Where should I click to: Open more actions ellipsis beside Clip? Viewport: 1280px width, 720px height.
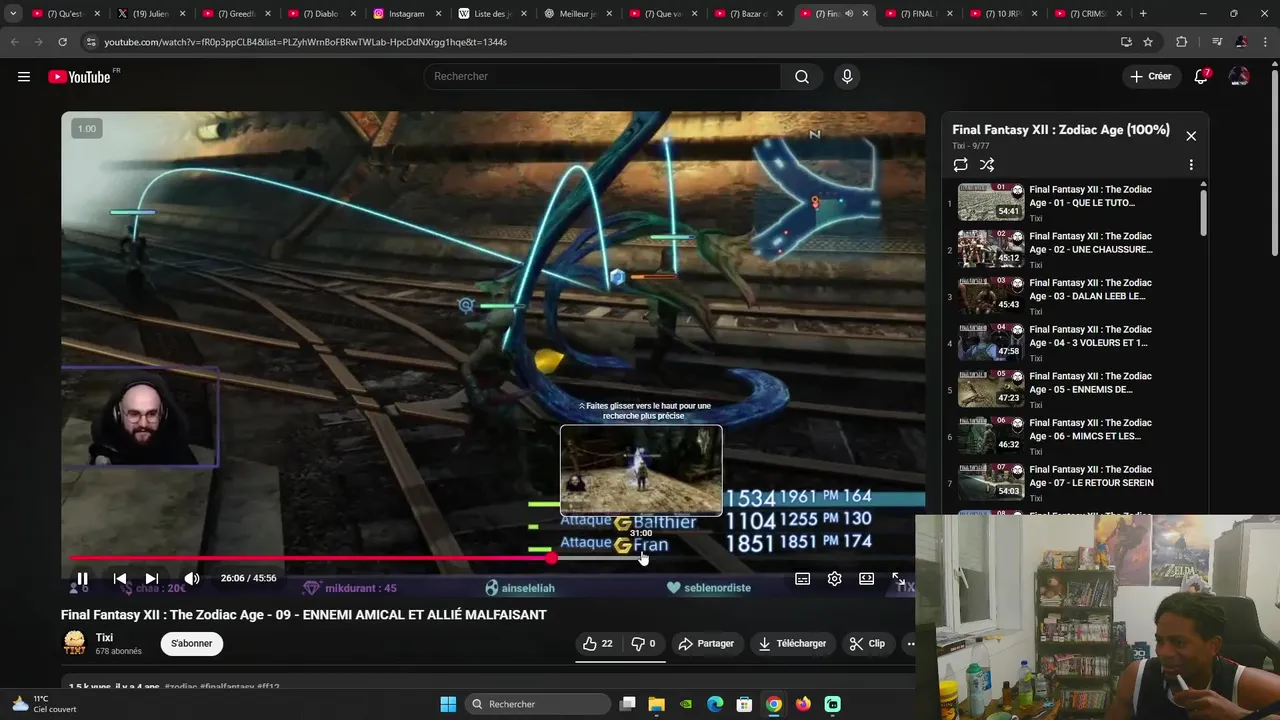coord(910,644)
